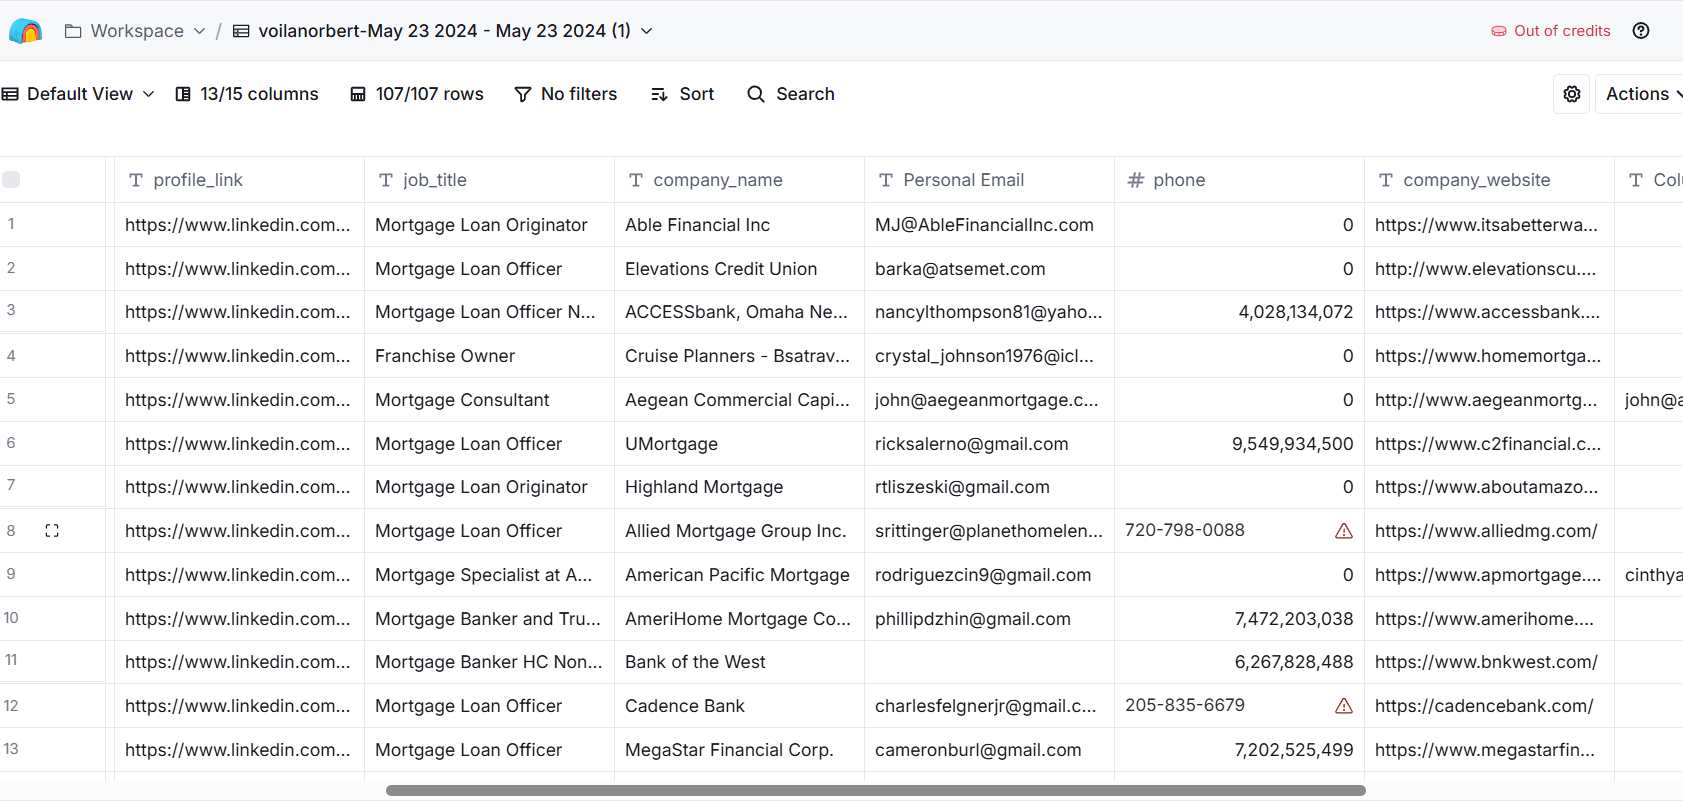1683x809 pixels.
Task: Expand row 8 with the expand icon
Action: [52, 531]
